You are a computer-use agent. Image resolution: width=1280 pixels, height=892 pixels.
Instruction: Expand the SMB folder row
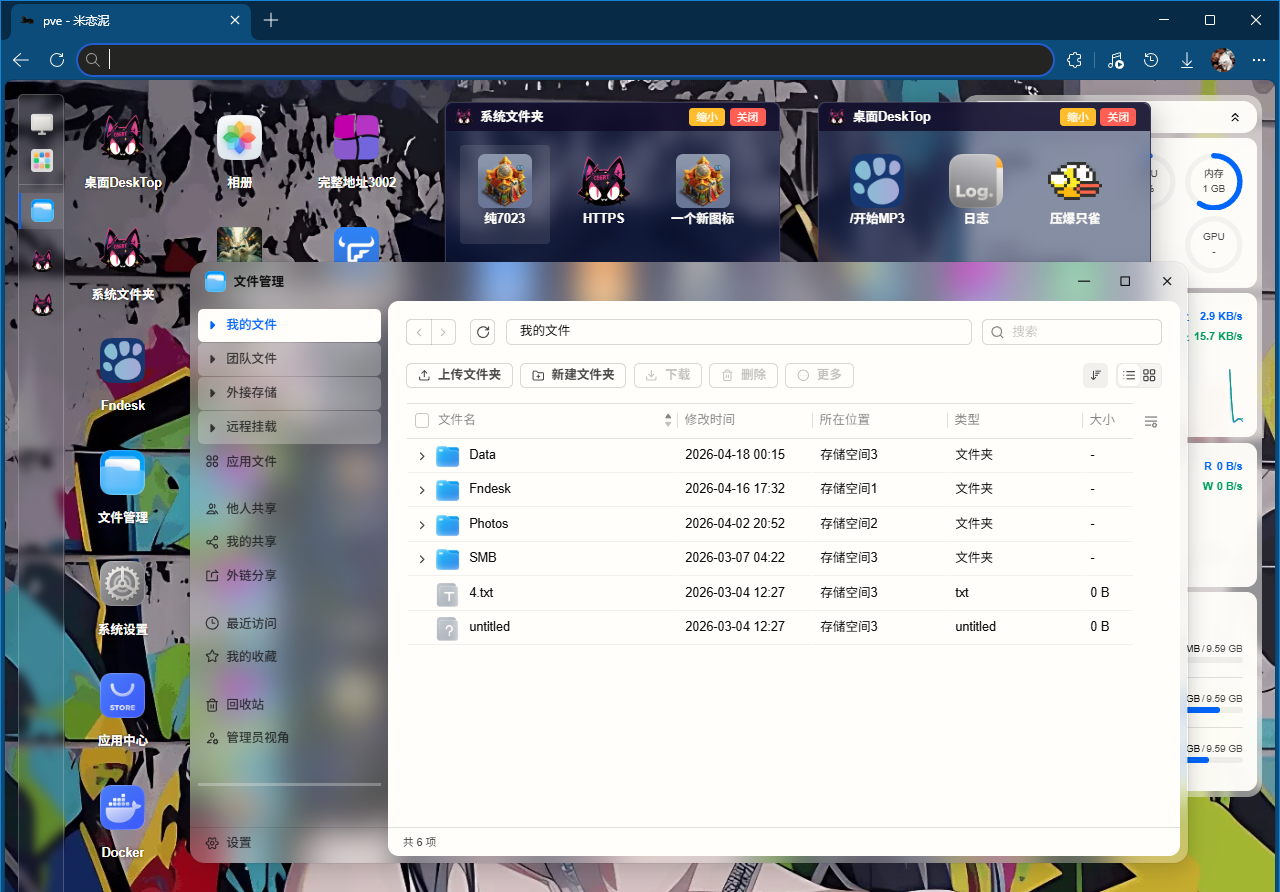pyautogui.click(x=421, y=558)
